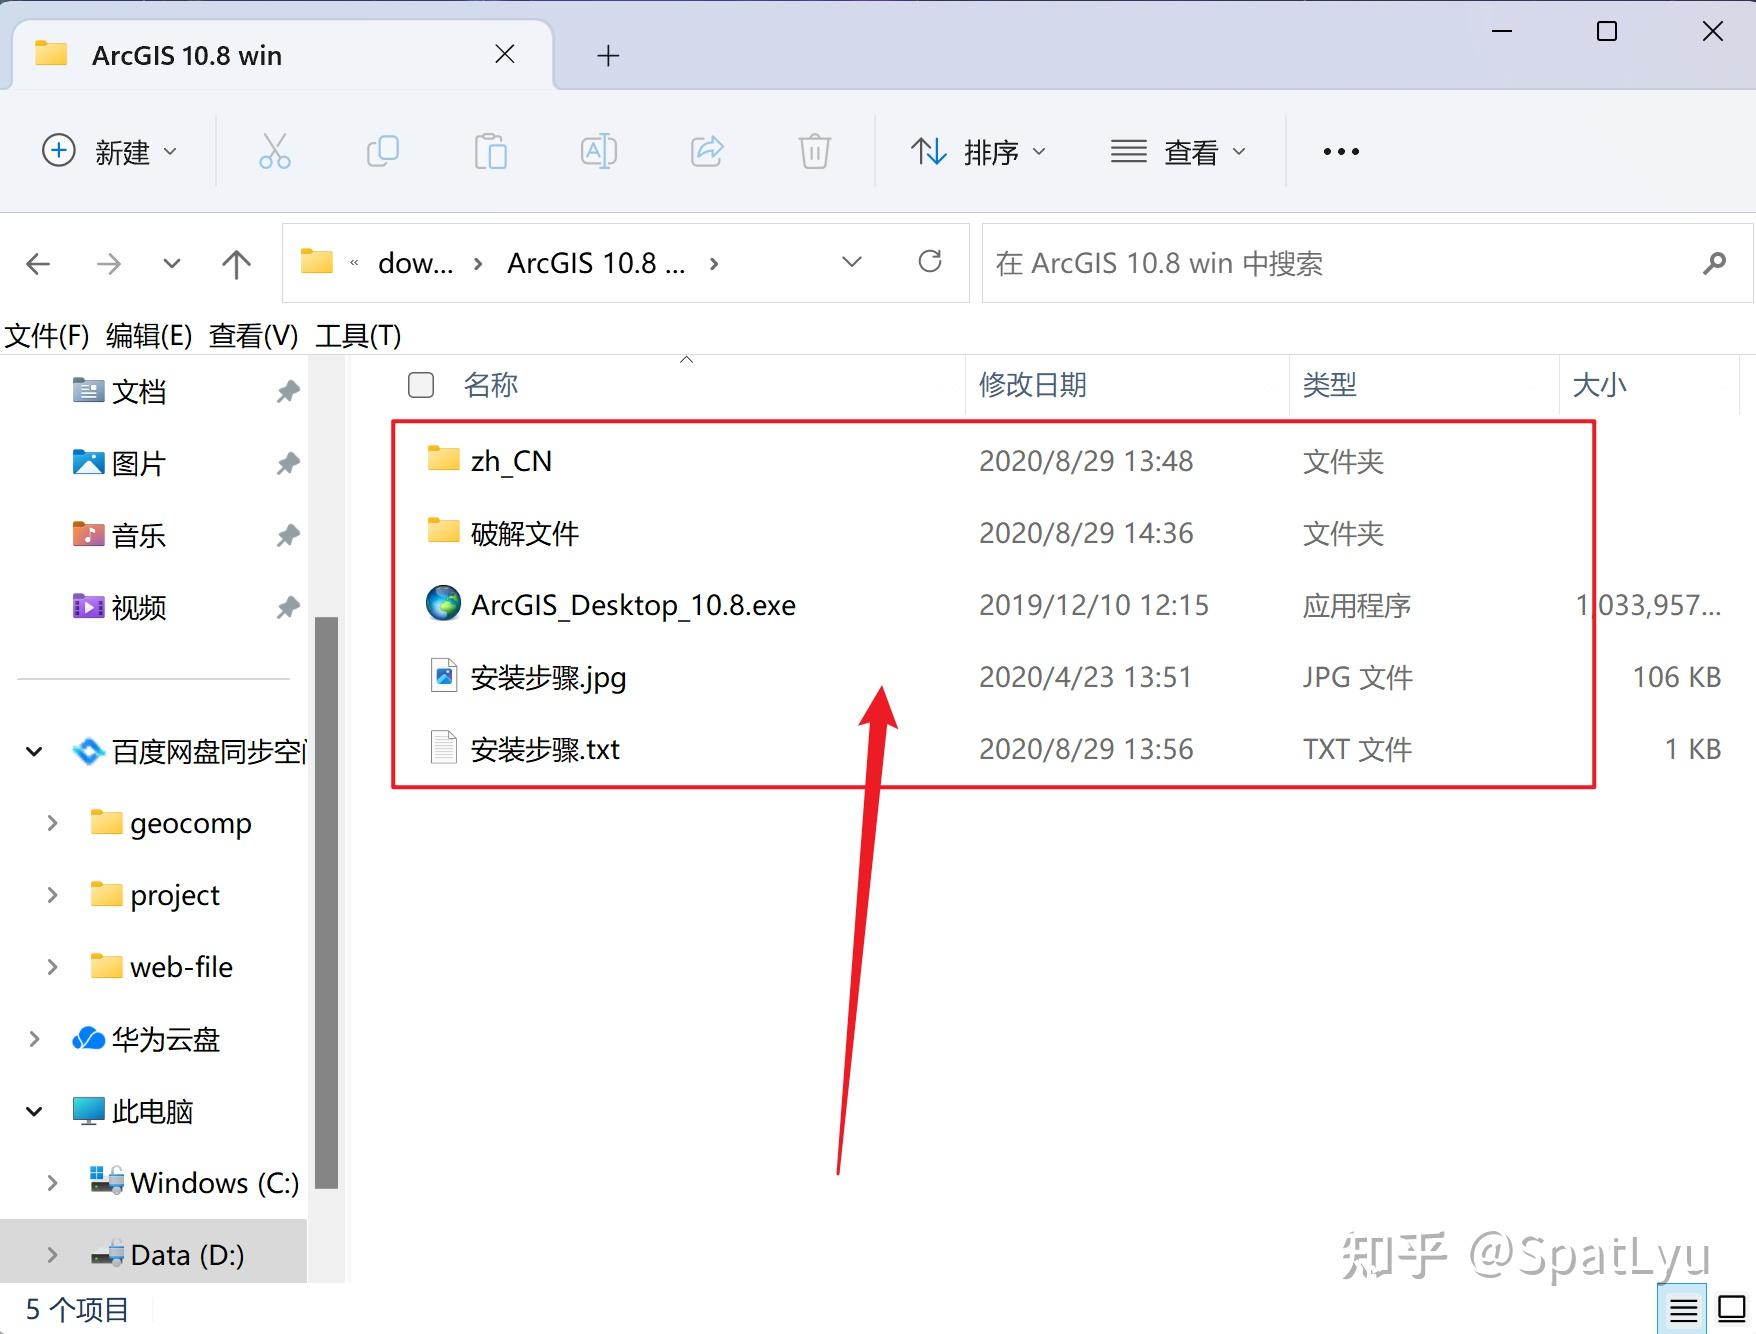Click the dow... breadcrumb segment
Screen dimensions: 1756x1334
[x=415, y=263]
